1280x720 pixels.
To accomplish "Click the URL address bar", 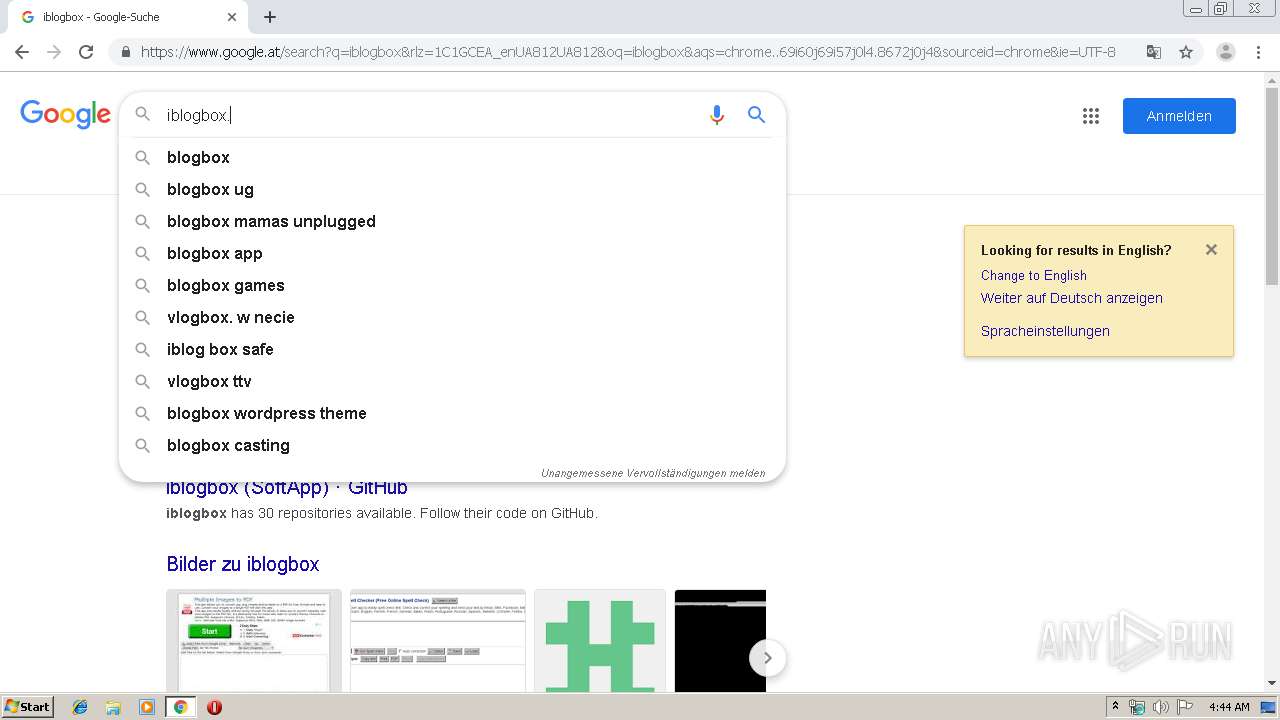I will (x=628, y=52).
